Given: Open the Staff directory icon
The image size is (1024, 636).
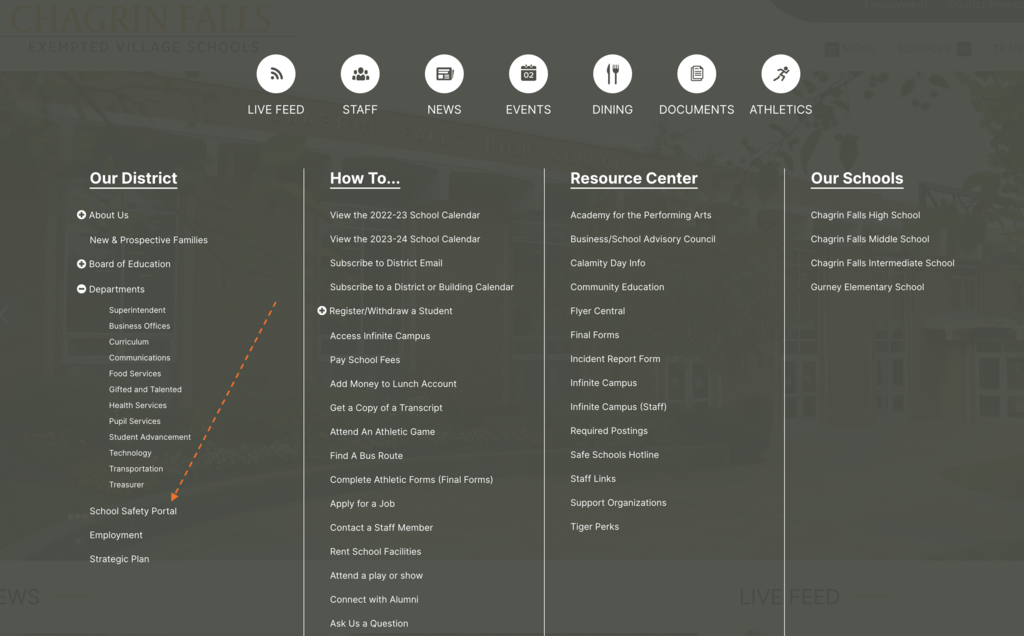Looking at the screenshot, I should click(x=360, y=74).
